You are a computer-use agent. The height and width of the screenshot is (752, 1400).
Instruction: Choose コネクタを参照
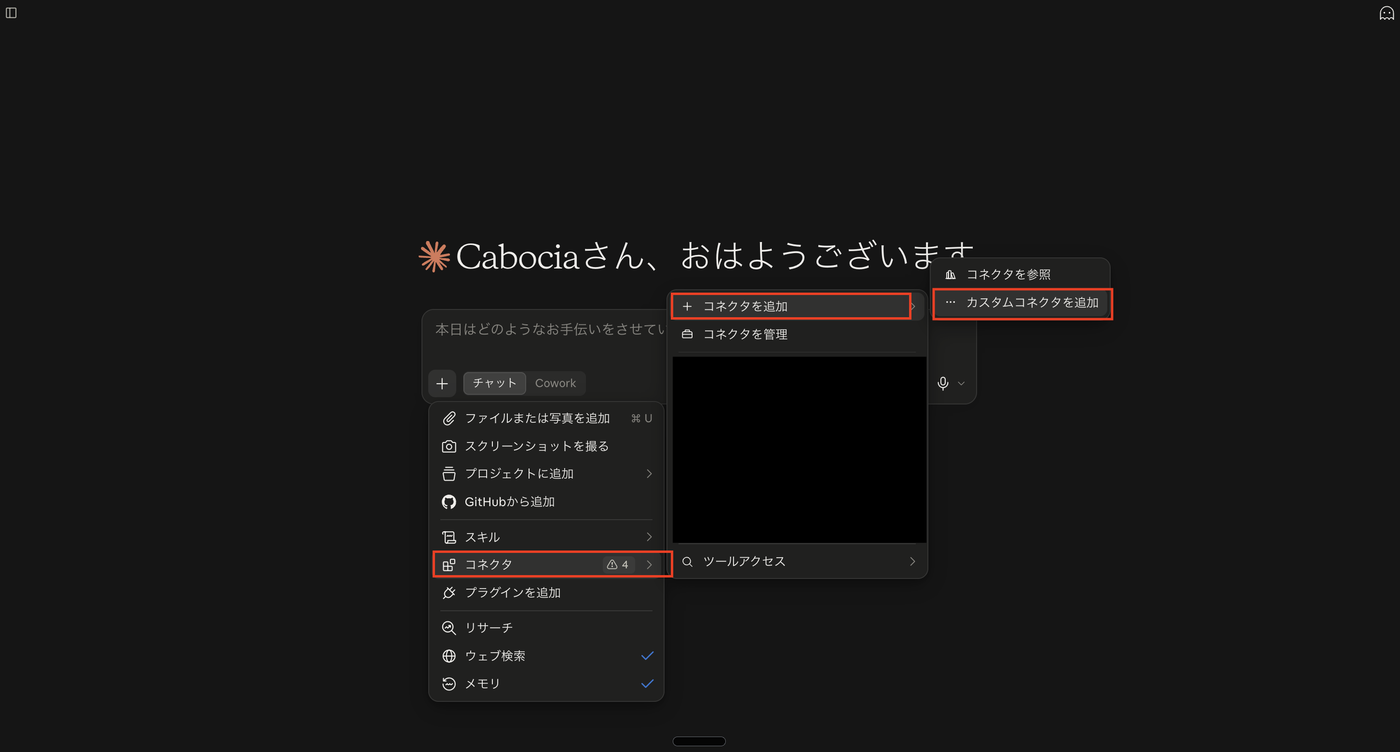coord(1020,274)
